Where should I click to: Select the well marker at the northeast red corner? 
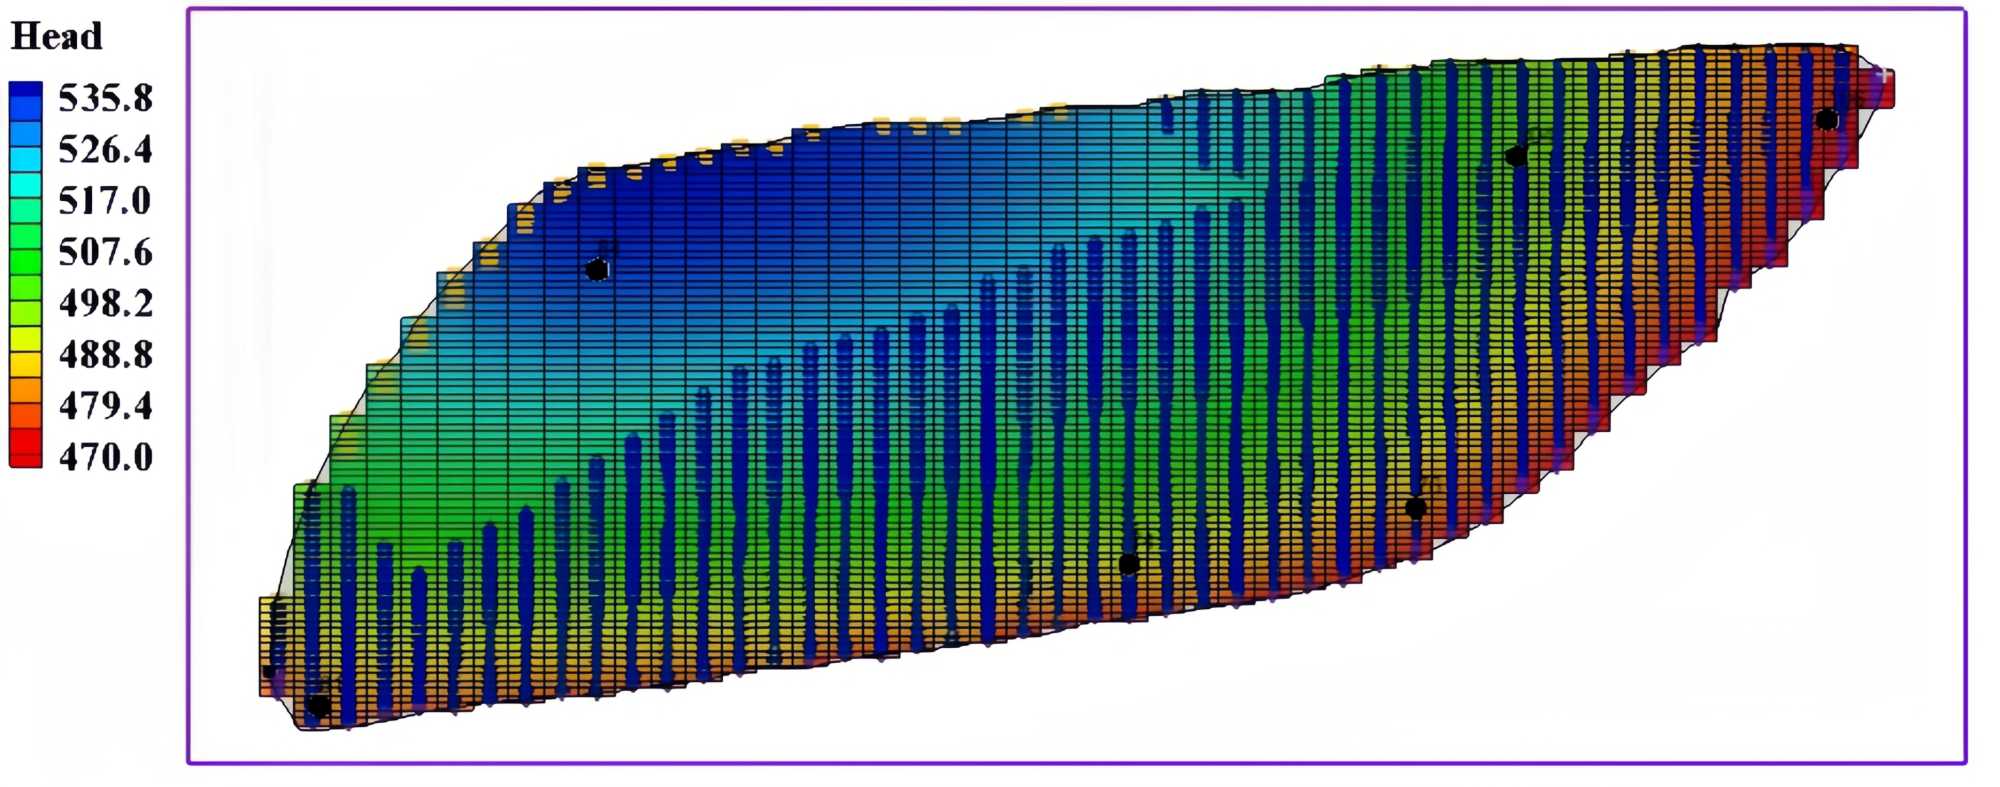(x=1827, y=120)
